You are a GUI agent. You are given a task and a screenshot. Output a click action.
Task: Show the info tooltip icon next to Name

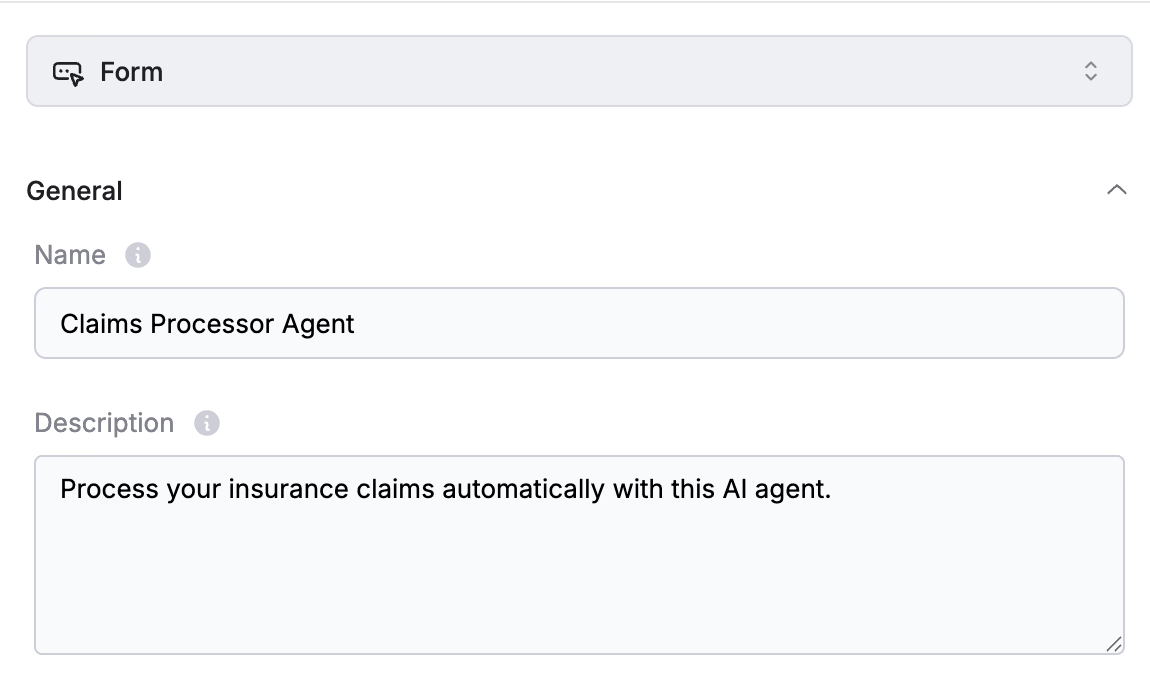pos(138,255)
